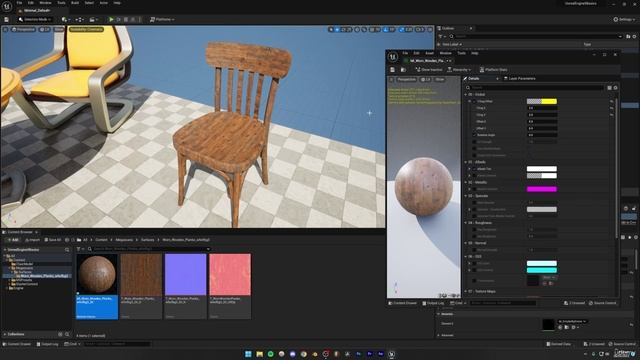Open File Explorer from taskbar
Viewport: 640px width, 360px height.
259,354
